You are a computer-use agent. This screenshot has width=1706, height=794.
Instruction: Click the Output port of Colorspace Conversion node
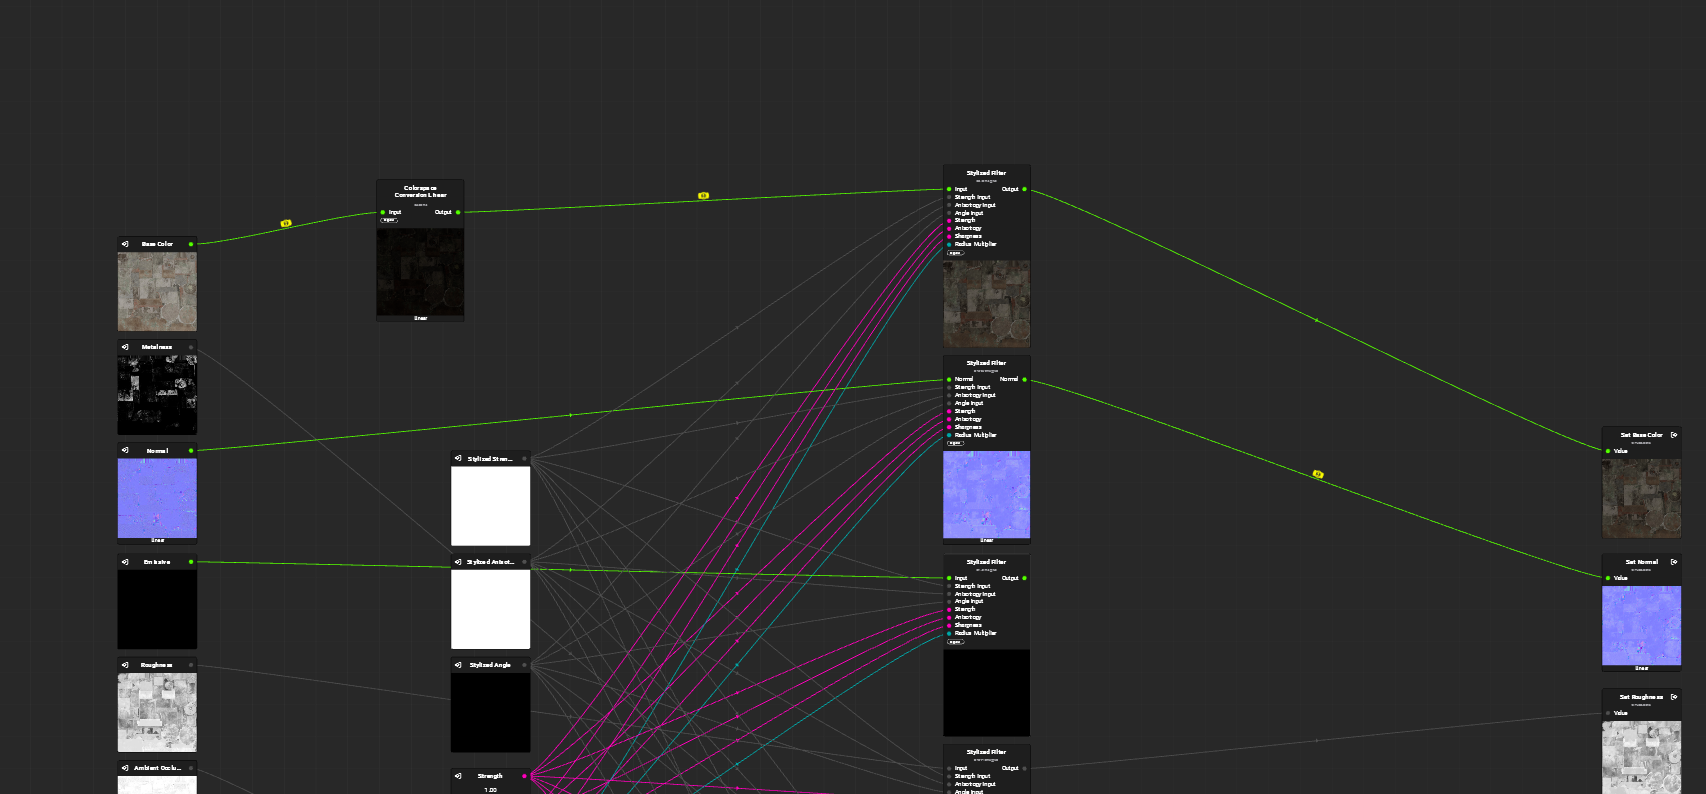tap(458, 212)
